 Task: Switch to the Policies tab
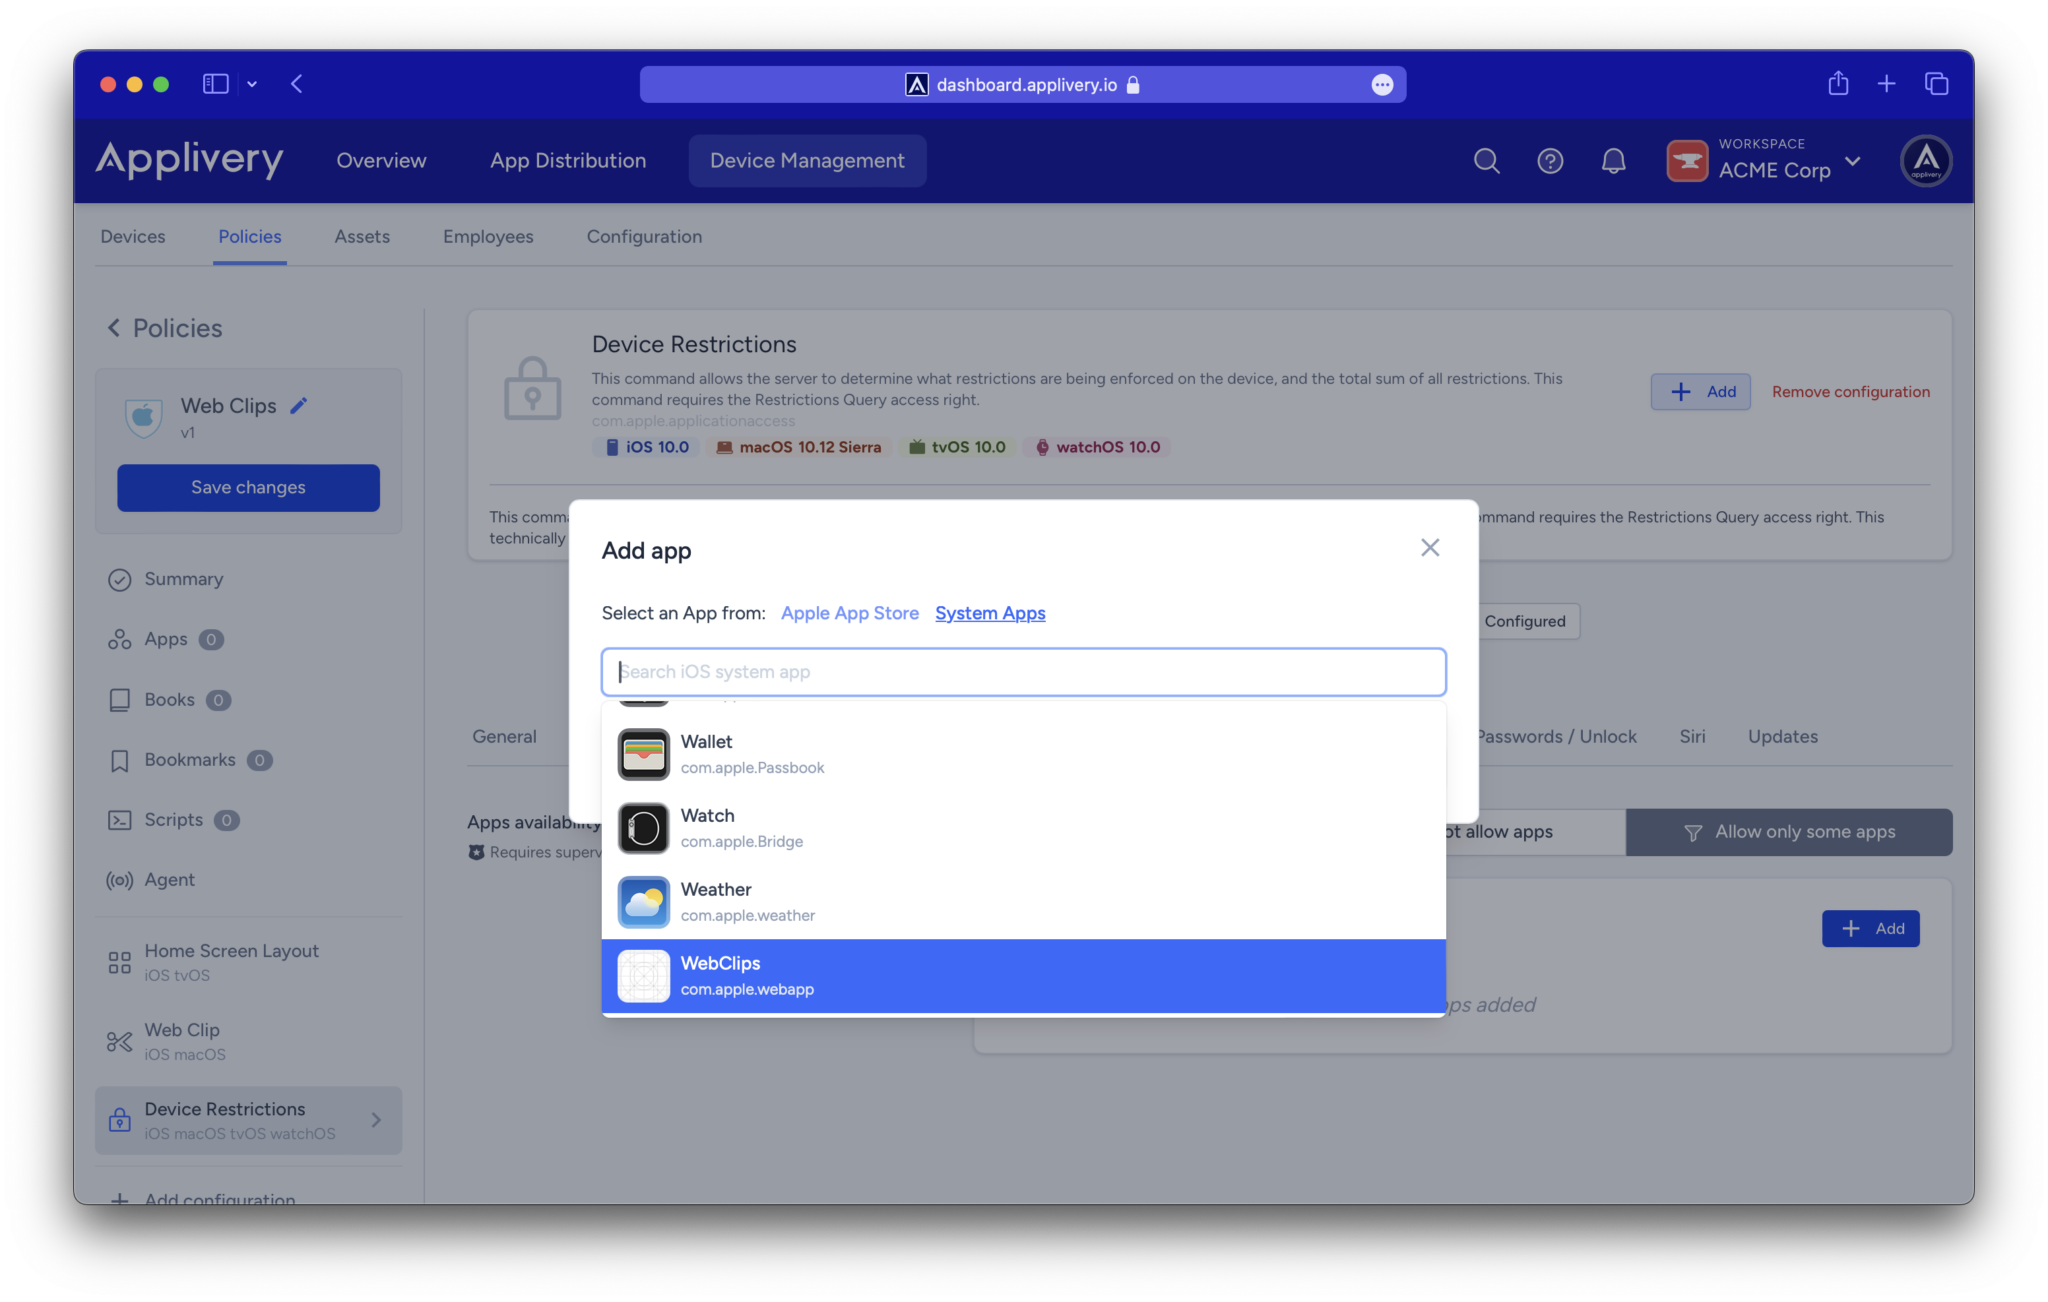point(249,236)
